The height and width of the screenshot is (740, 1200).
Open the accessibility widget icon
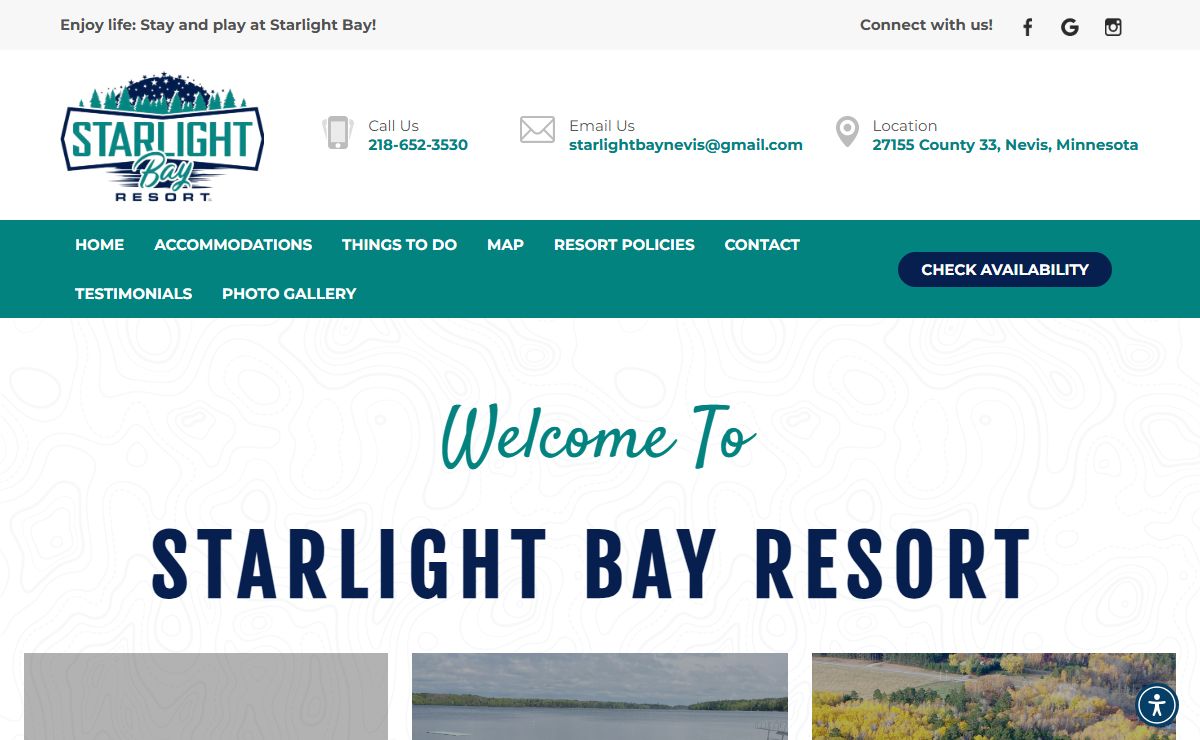click(1157, 705)
